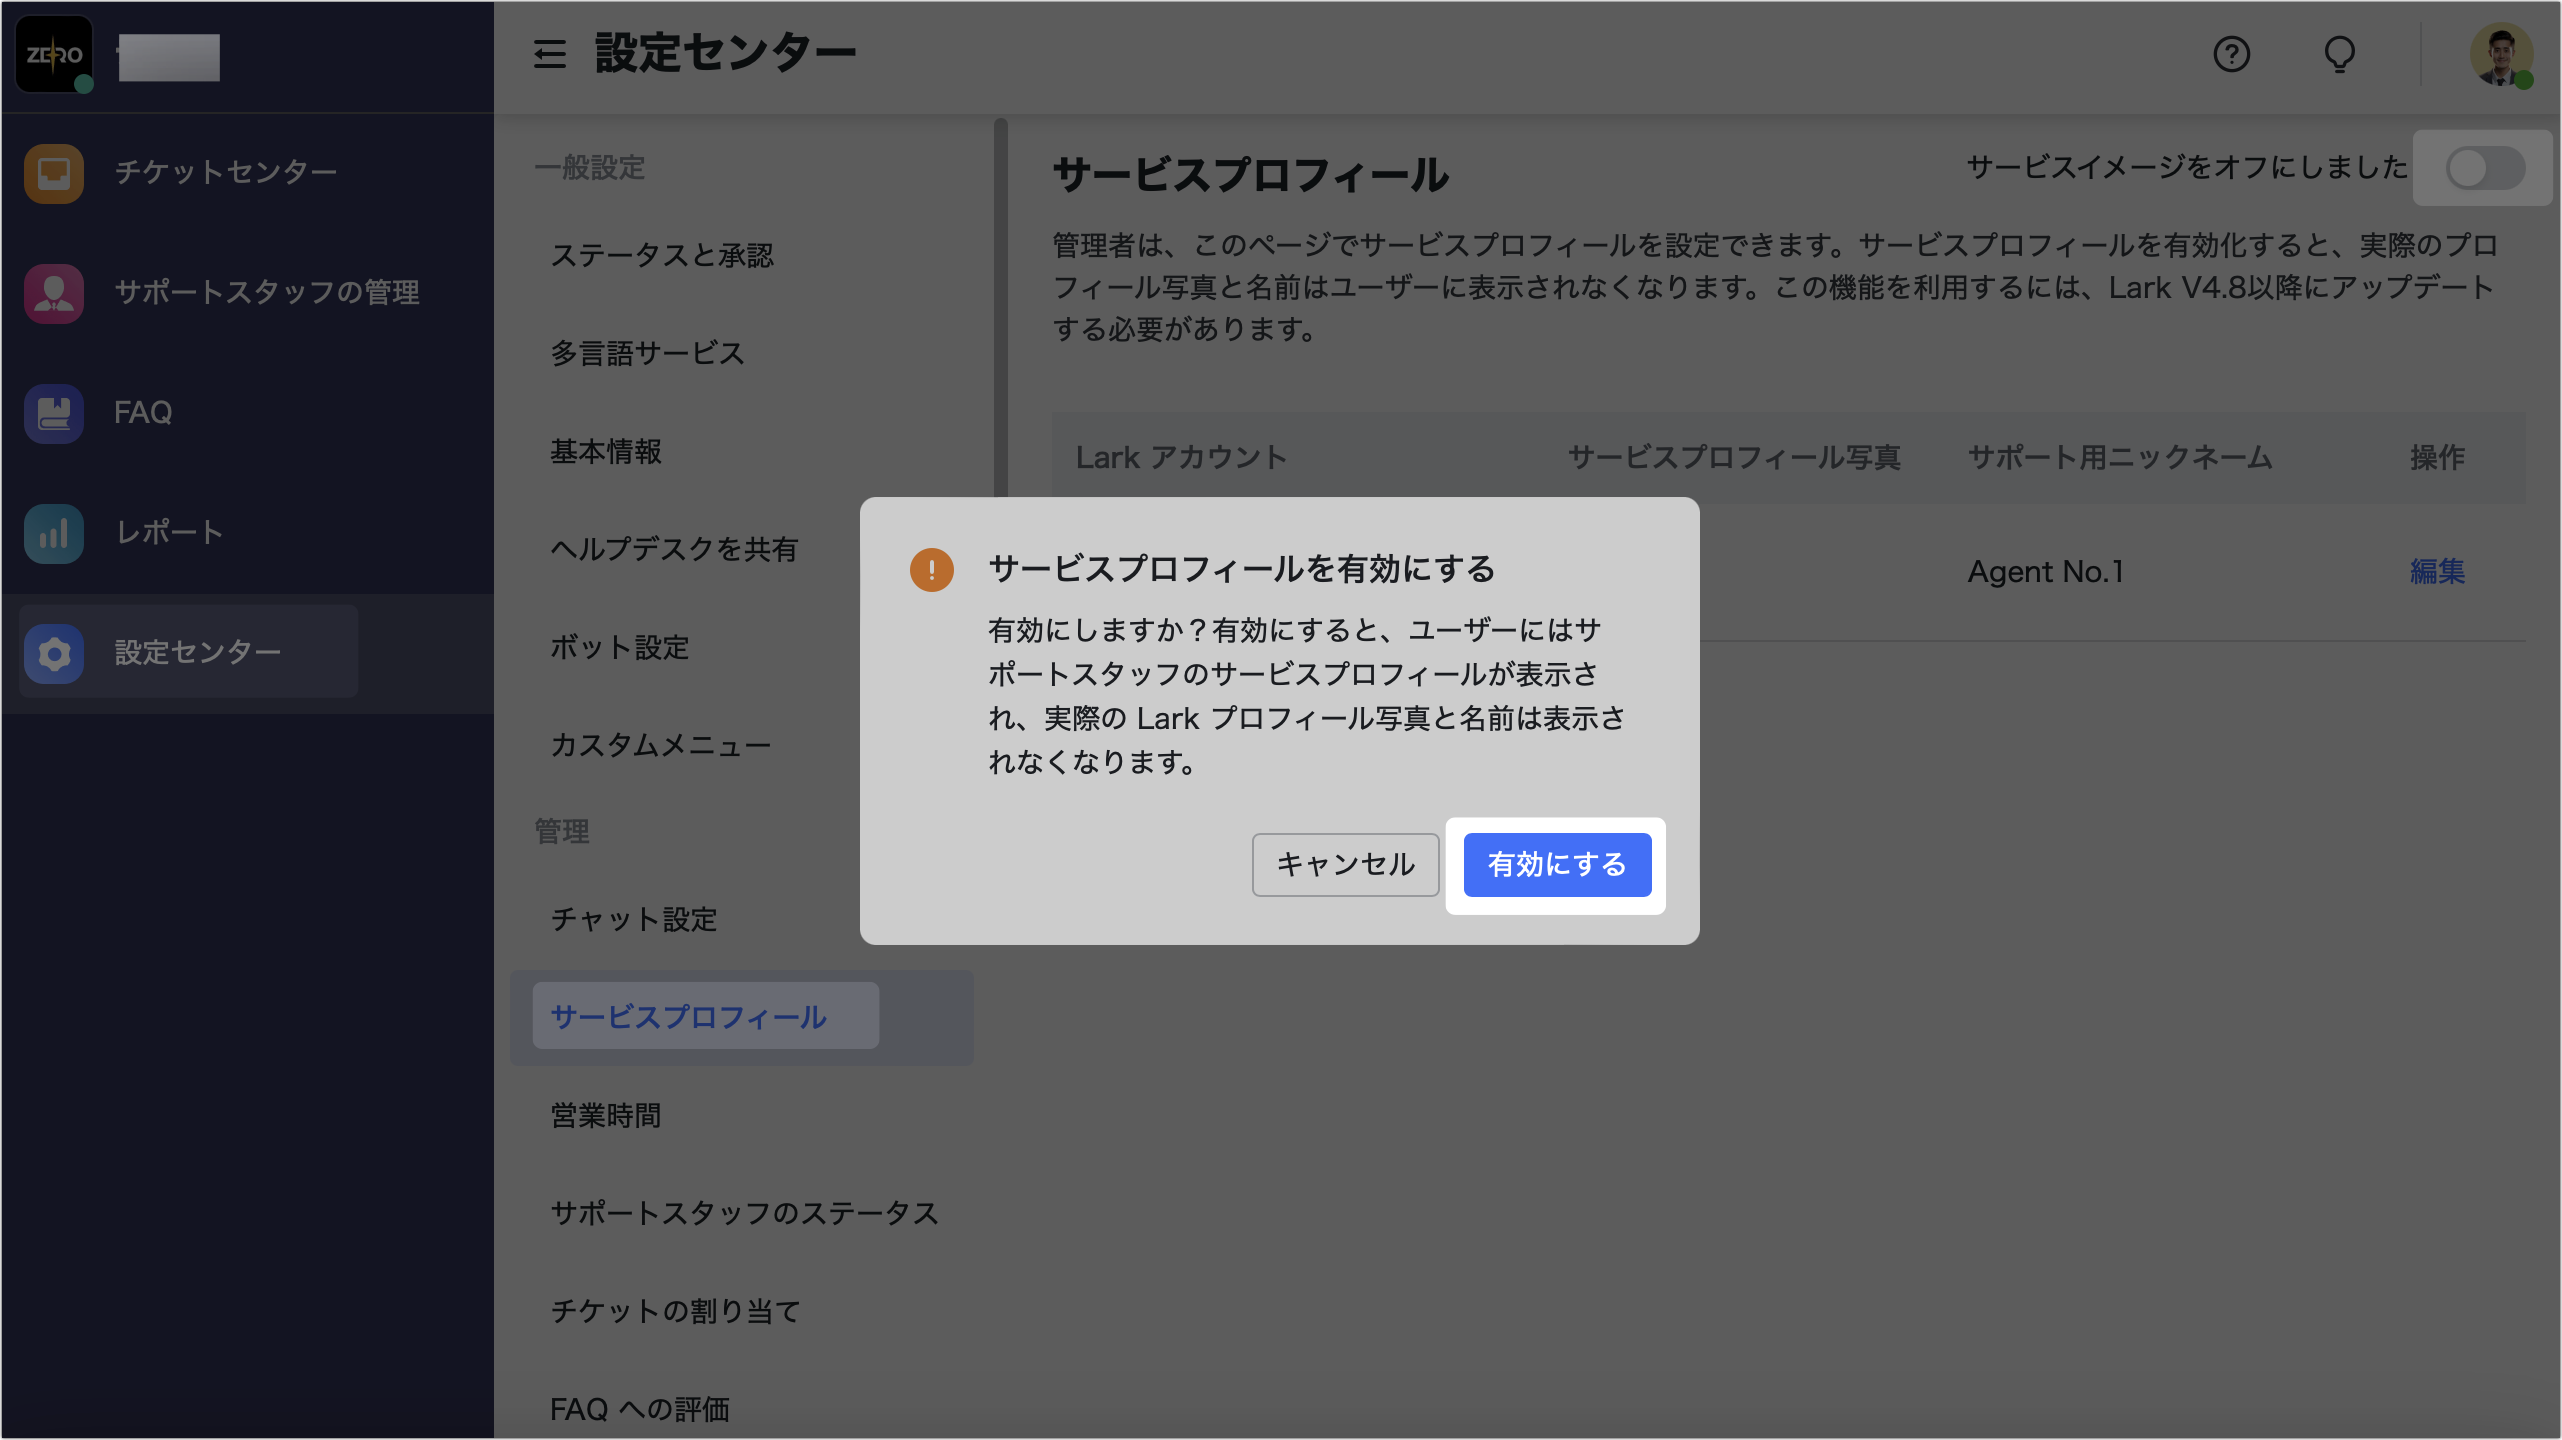Image resolution: width=2562 pixels, height=1440 pixels.
Task: Collapse the sidebar with the hamburger icon
Action: pyautogui.click(x=549, y=55)
